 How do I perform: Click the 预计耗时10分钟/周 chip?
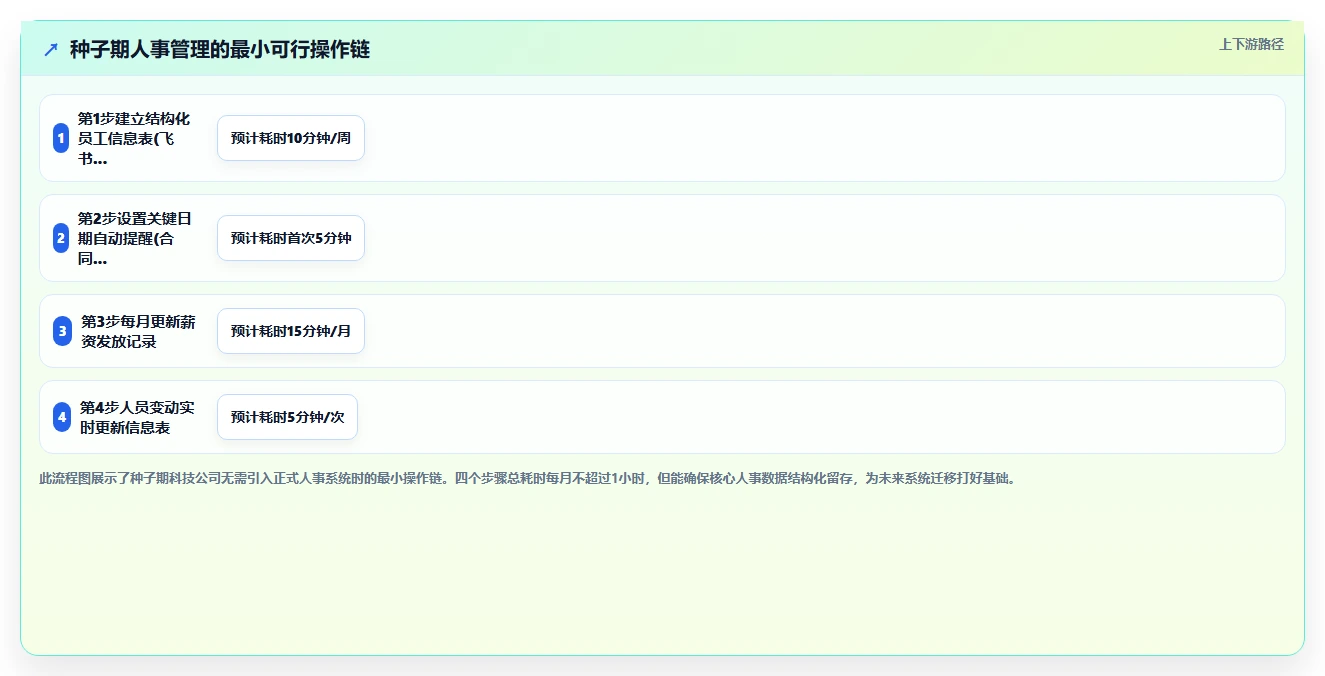click(x=291, y=138)
